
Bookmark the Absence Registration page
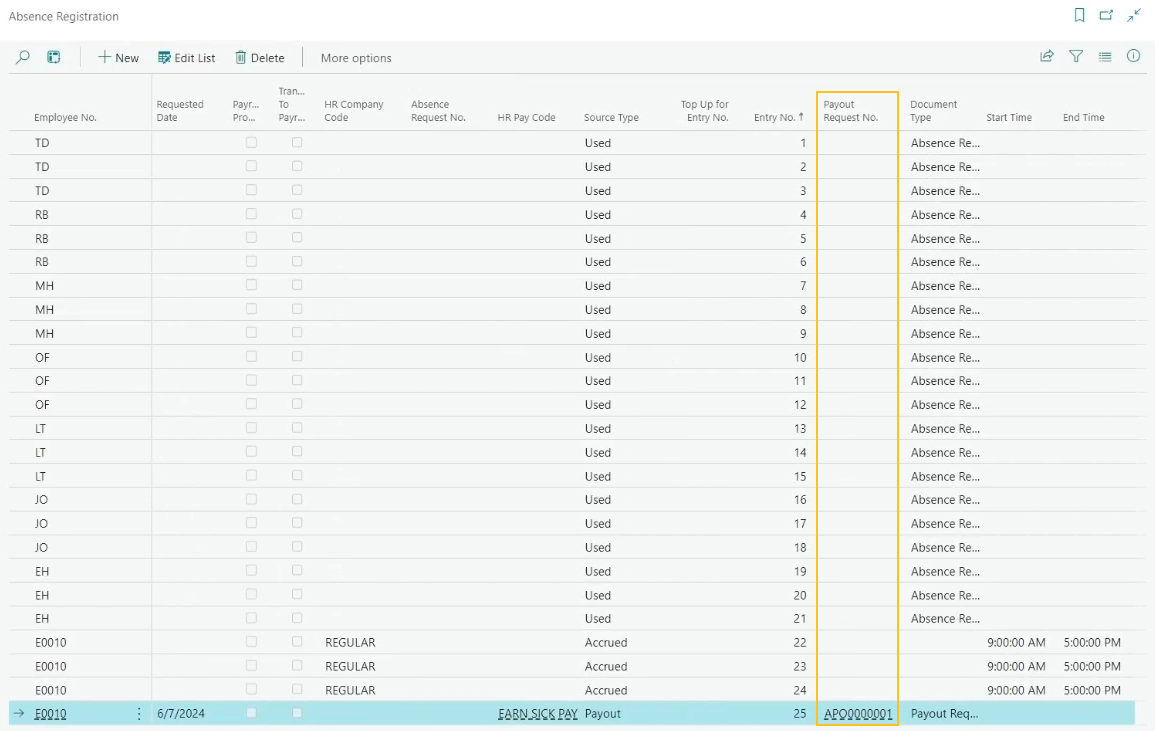click(x=1078, y=16)
